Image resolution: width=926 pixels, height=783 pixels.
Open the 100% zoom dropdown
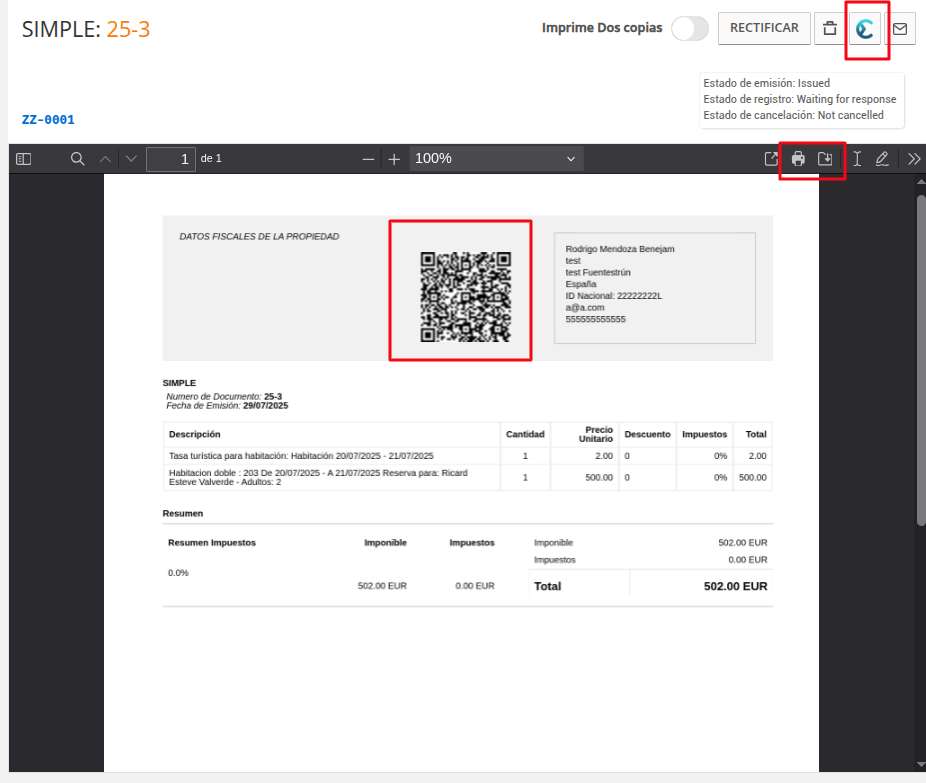pos(496,159)
